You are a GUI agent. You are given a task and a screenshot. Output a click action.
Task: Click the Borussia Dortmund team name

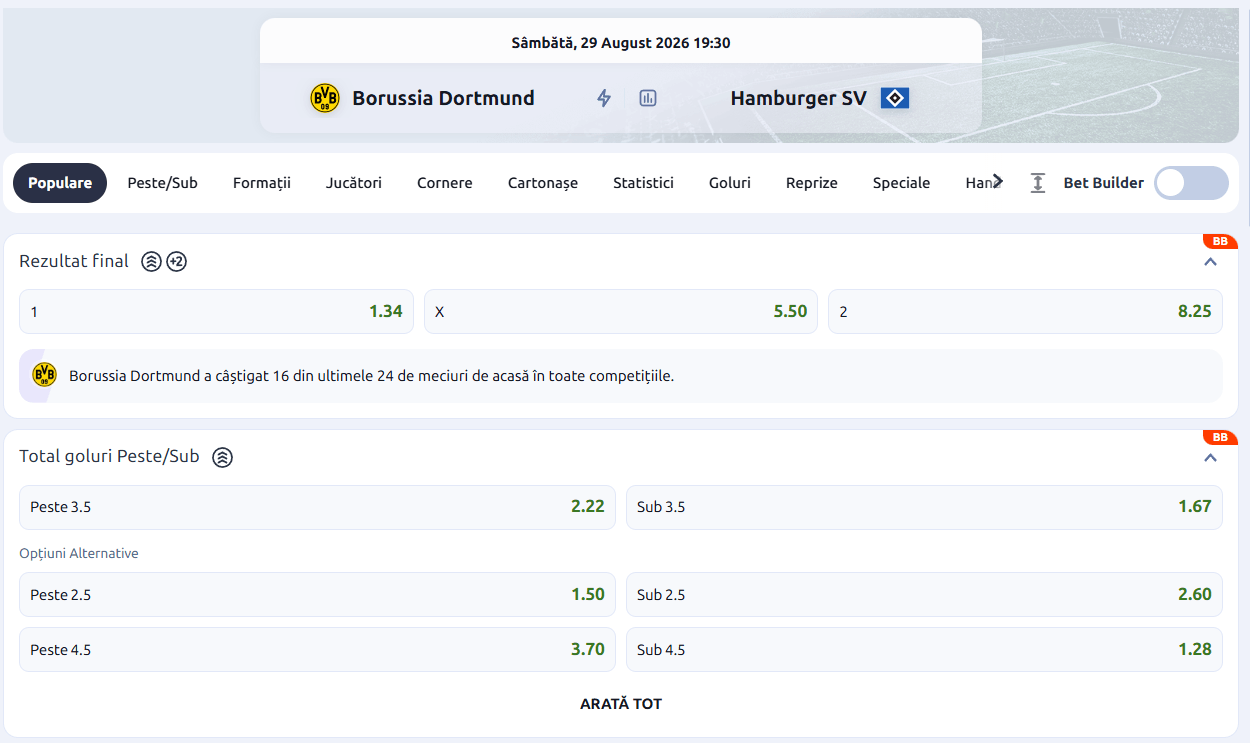[x=443, y=98]
